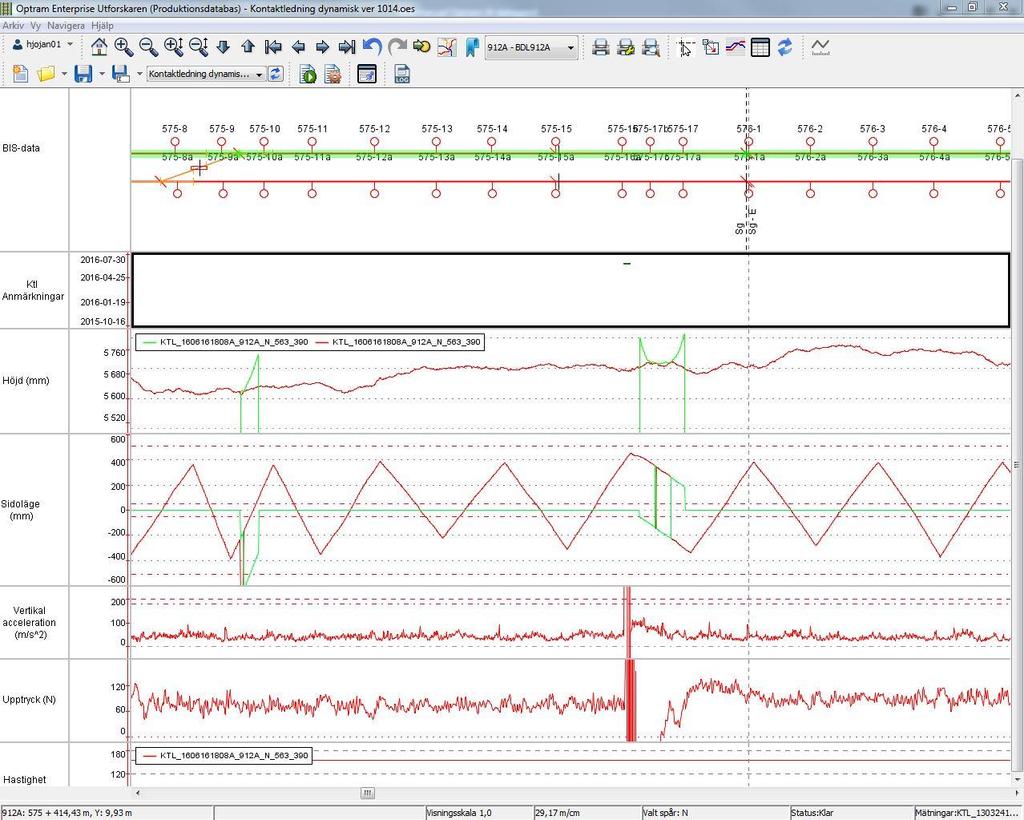Expand the Save As dropdown arrow
1024x820 pixels.
[x=139, y=74]
